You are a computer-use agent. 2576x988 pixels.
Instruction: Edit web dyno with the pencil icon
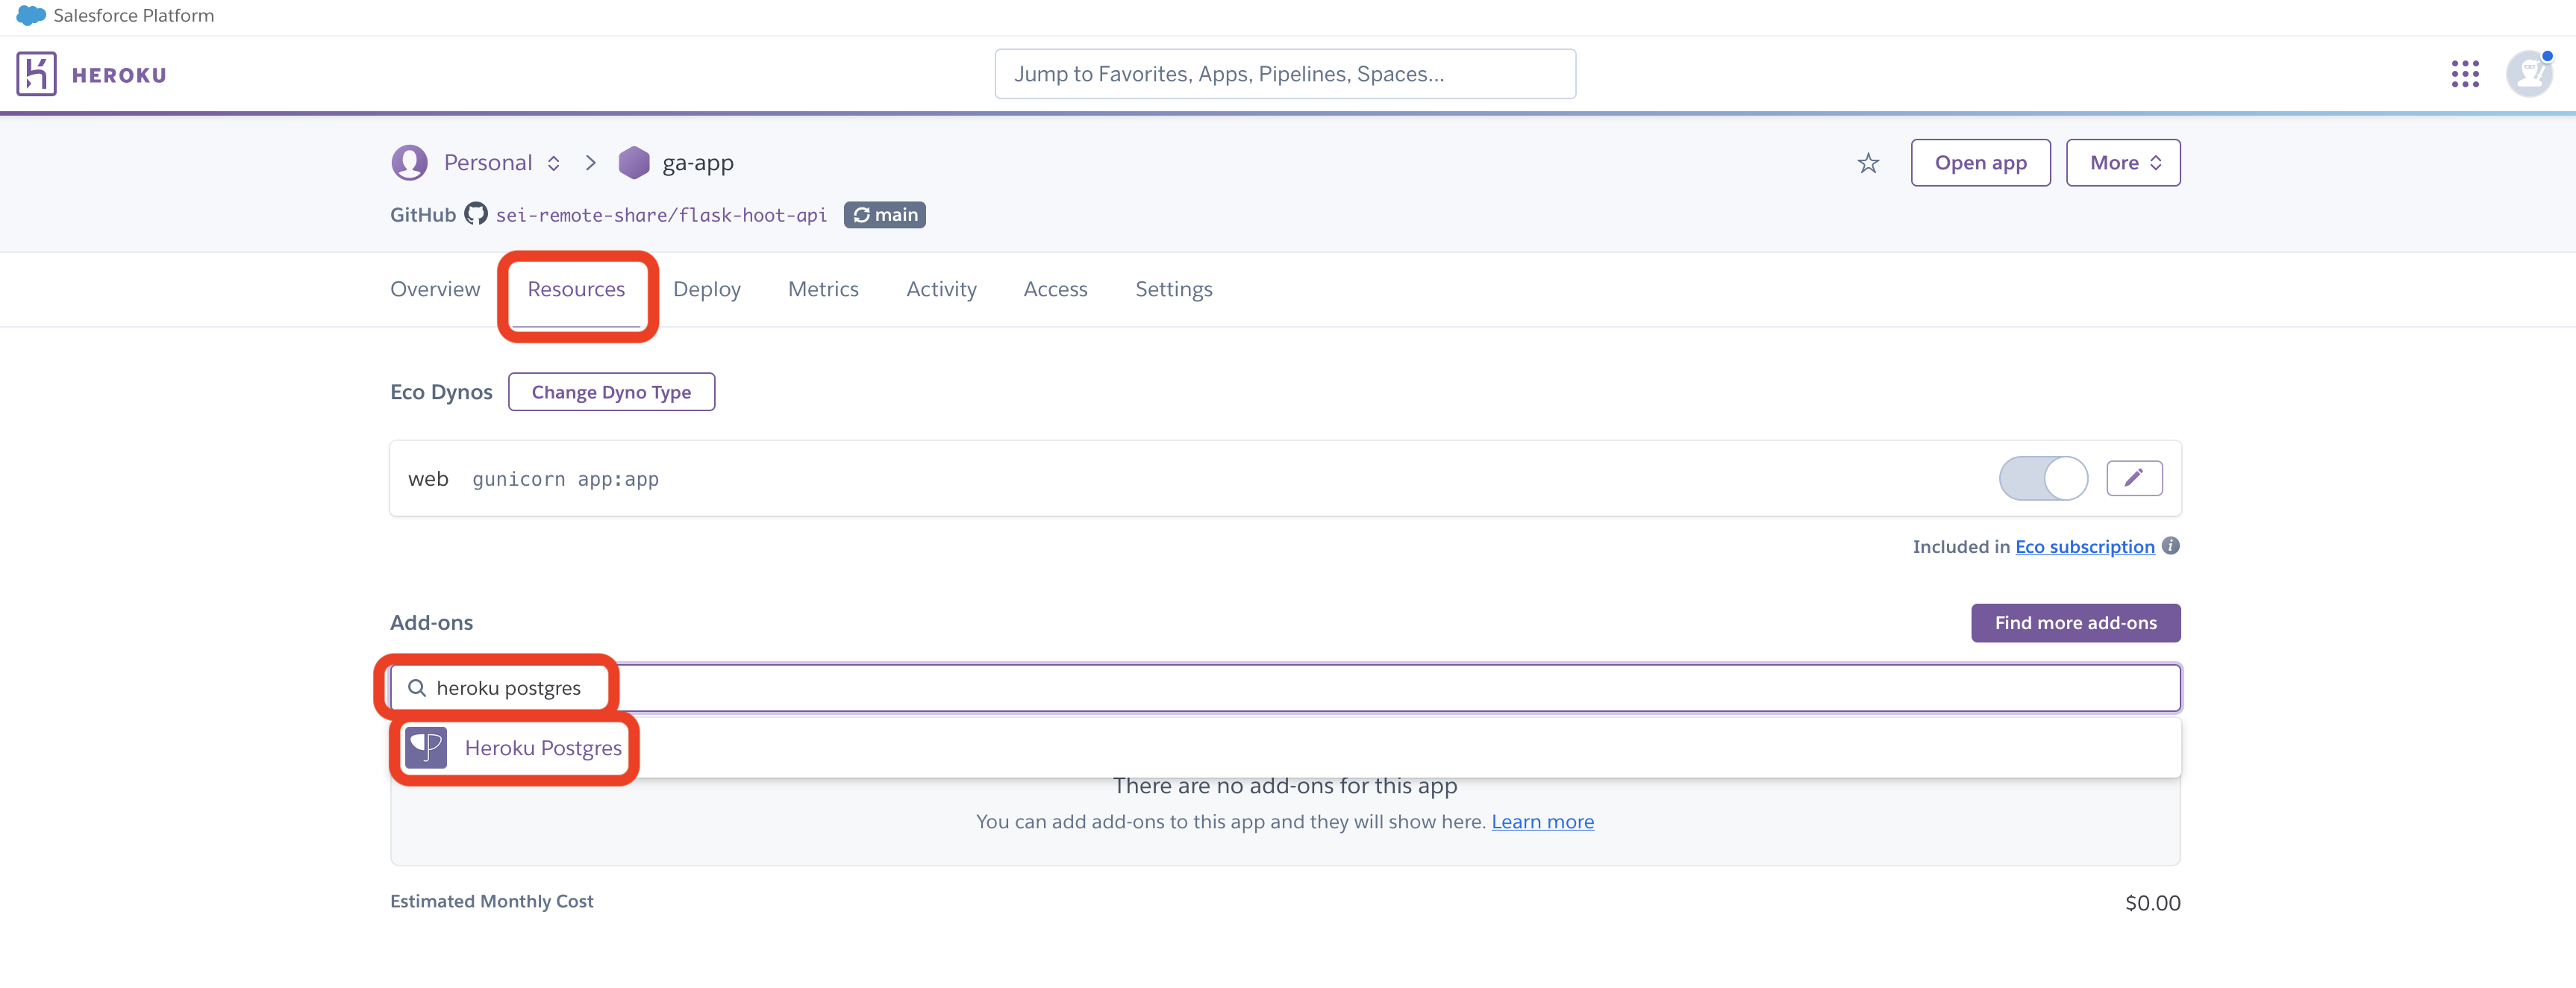[x=2134, y=478]
